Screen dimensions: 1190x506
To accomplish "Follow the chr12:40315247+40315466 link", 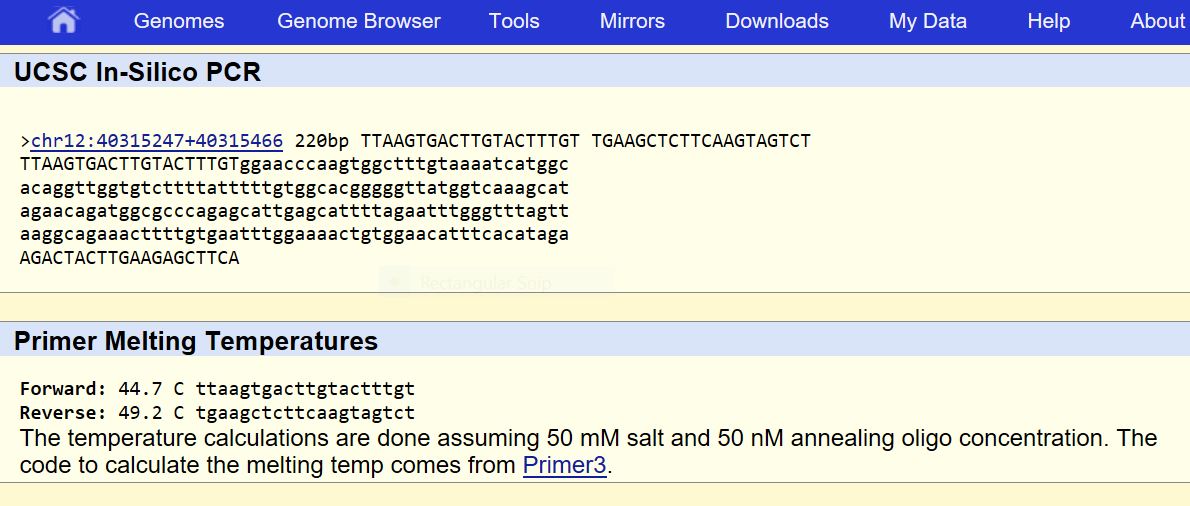I will coord(157,141).
